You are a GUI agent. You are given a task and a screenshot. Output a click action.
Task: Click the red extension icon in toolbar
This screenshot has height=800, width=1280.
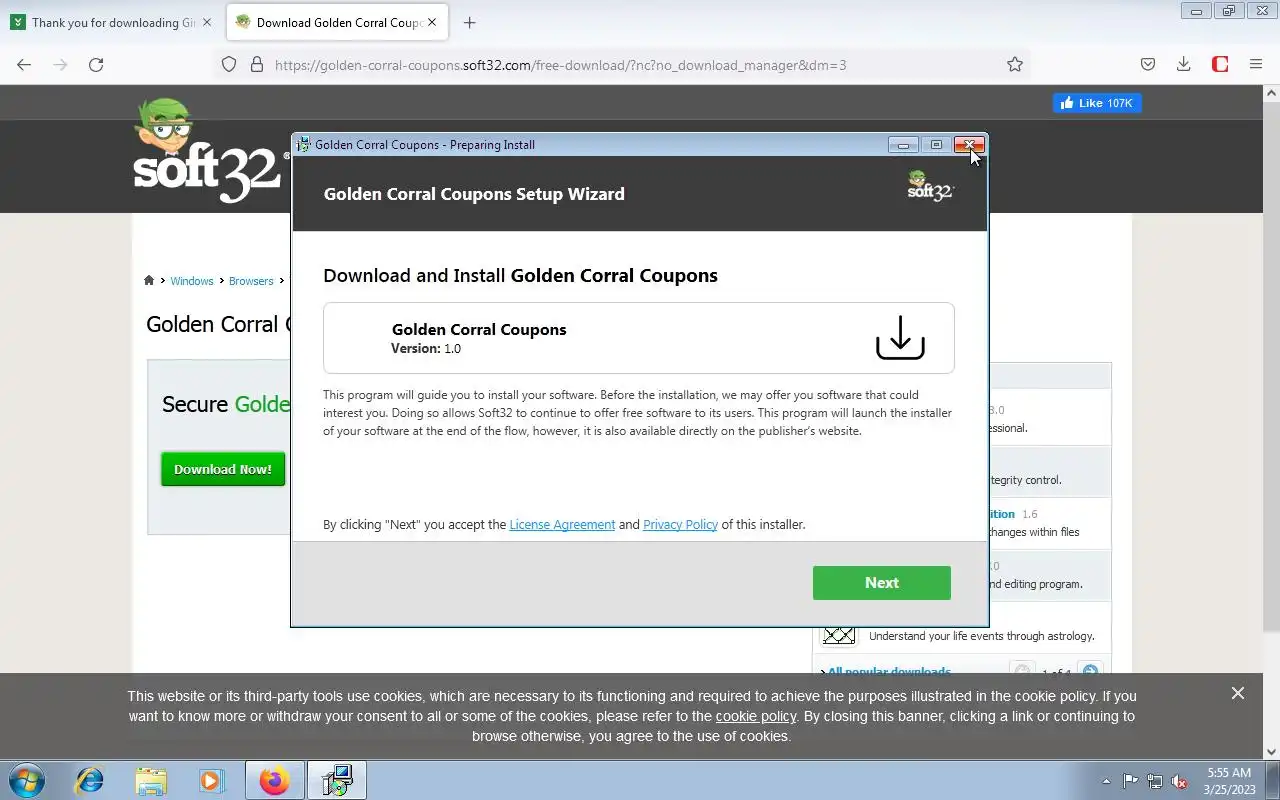coord(1220,65)
